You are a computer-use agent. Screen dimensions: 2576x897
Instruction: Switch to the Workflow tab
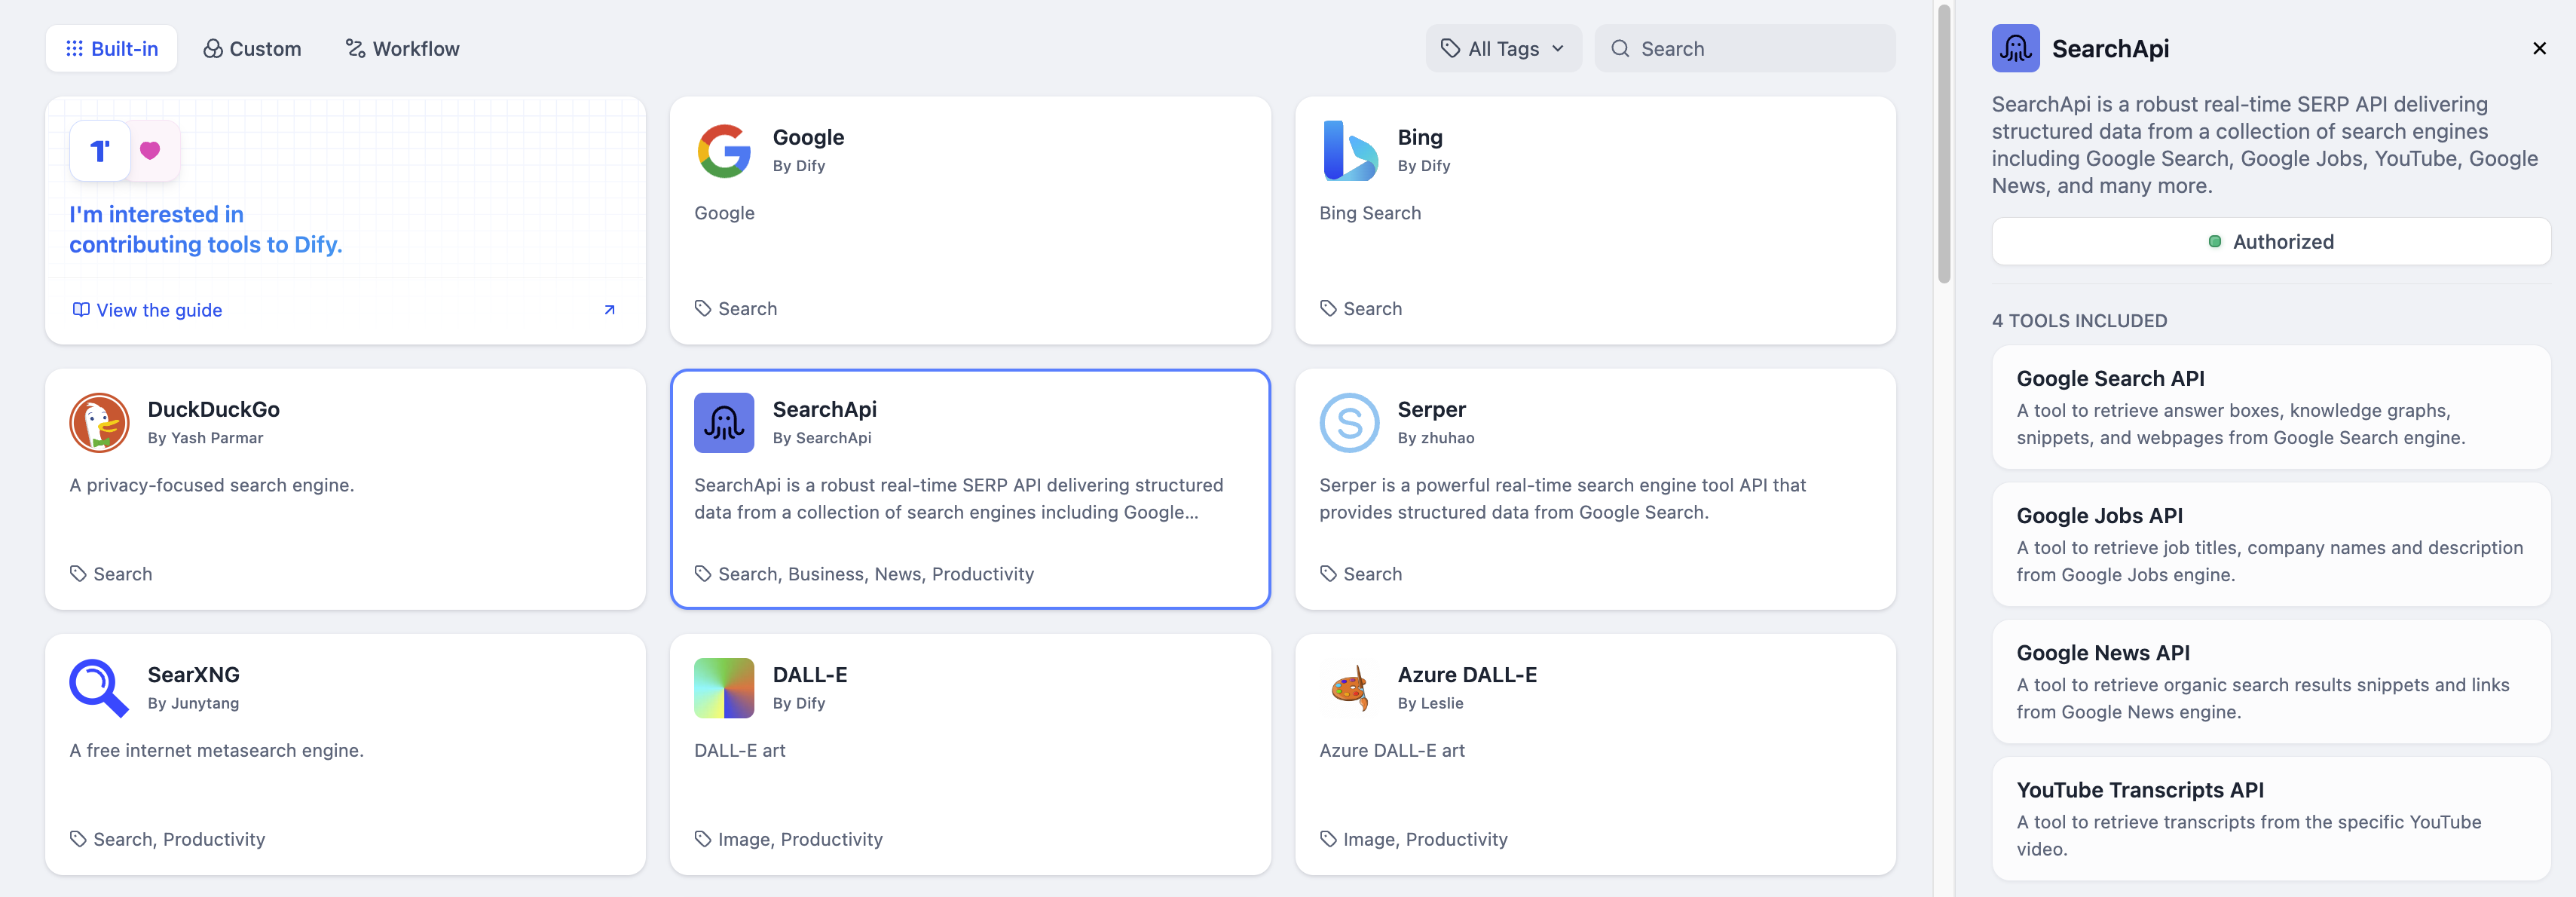(x=402, y=48)
